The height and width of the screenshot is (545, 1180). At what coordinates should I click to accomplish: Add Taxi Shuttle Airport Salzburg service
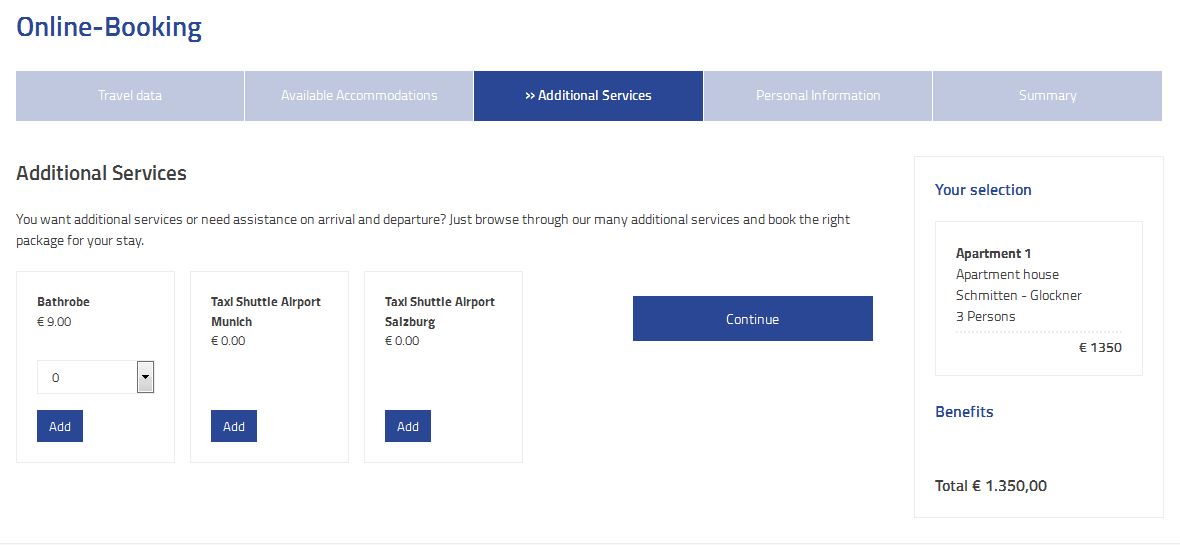point(407,426)
